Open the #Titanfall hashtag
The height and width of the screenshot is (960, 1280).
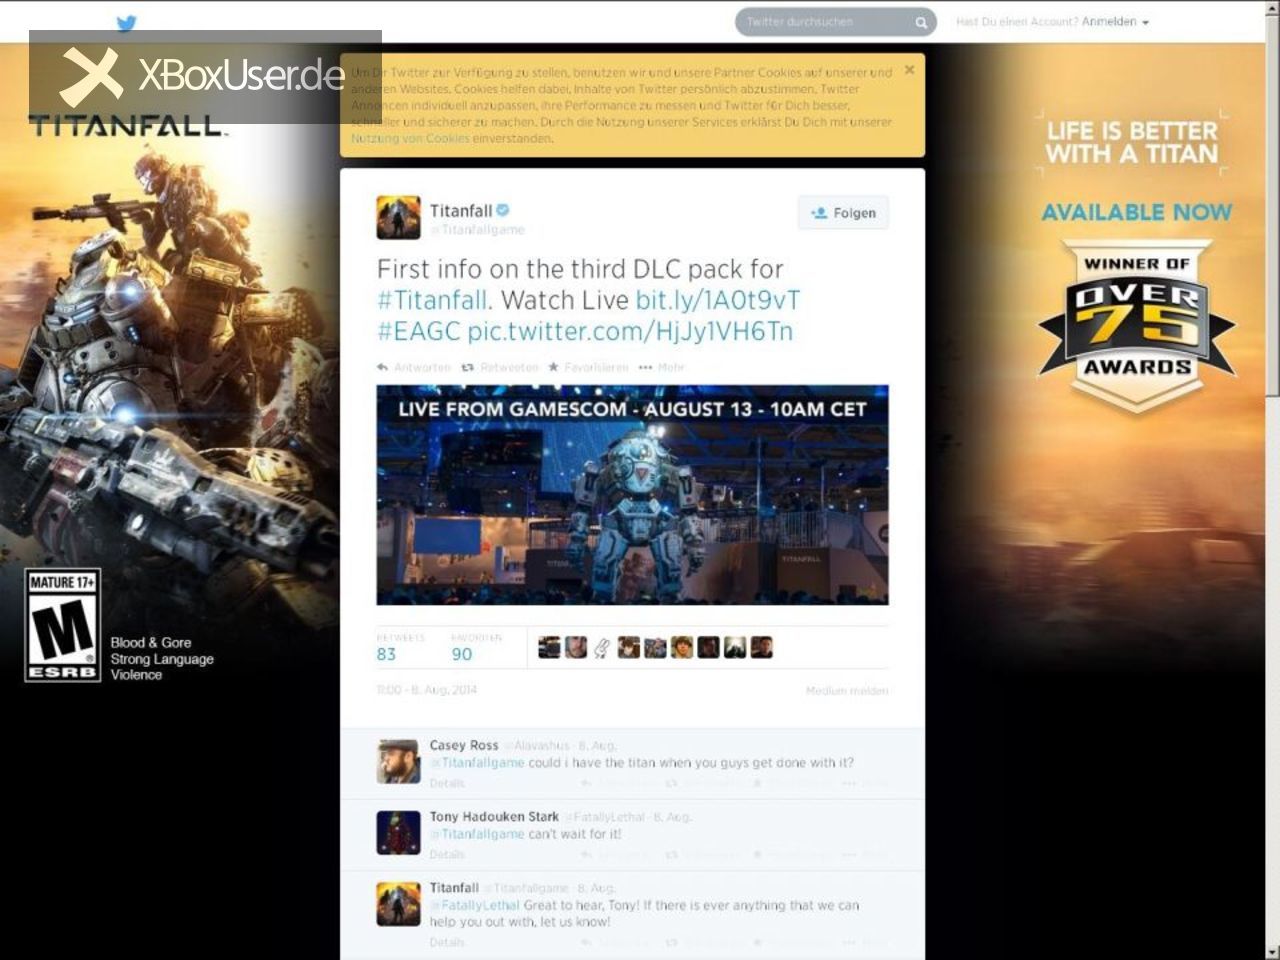[x=432, y=300]
